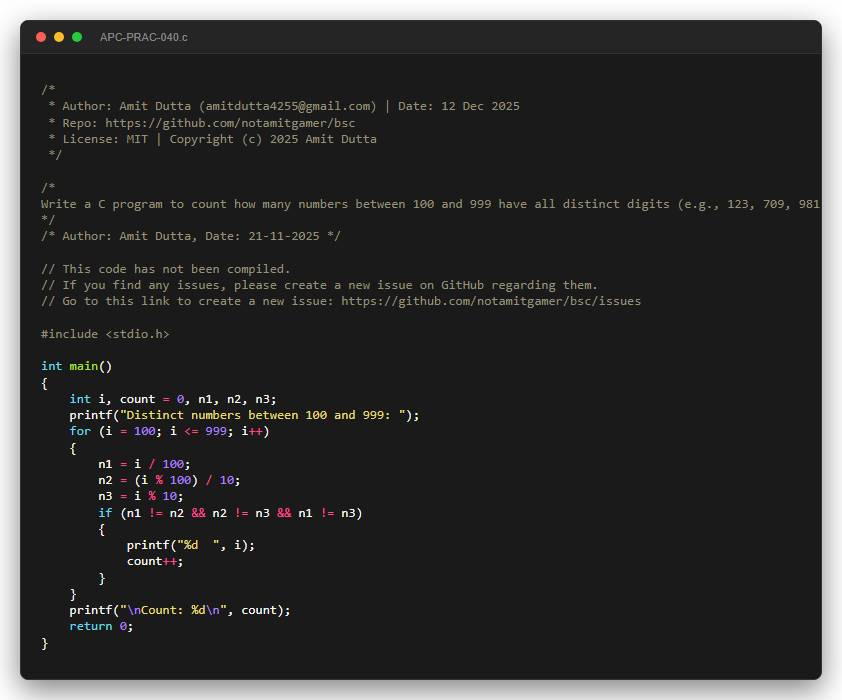The width and height of the screenshot is (842, 700).
Task: Click the APC-PRAC-040.c file title
Action: 143,37
